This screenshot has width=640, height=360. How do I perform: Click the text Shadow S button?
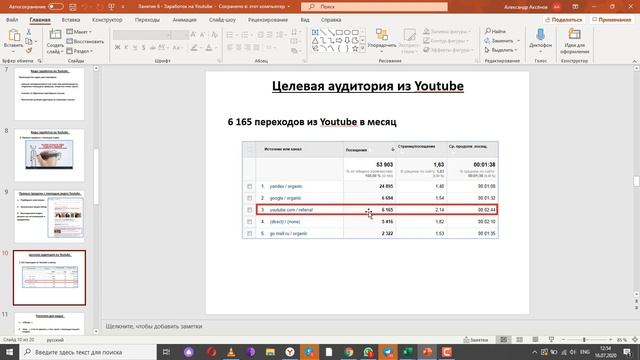[x=143, y=48]
